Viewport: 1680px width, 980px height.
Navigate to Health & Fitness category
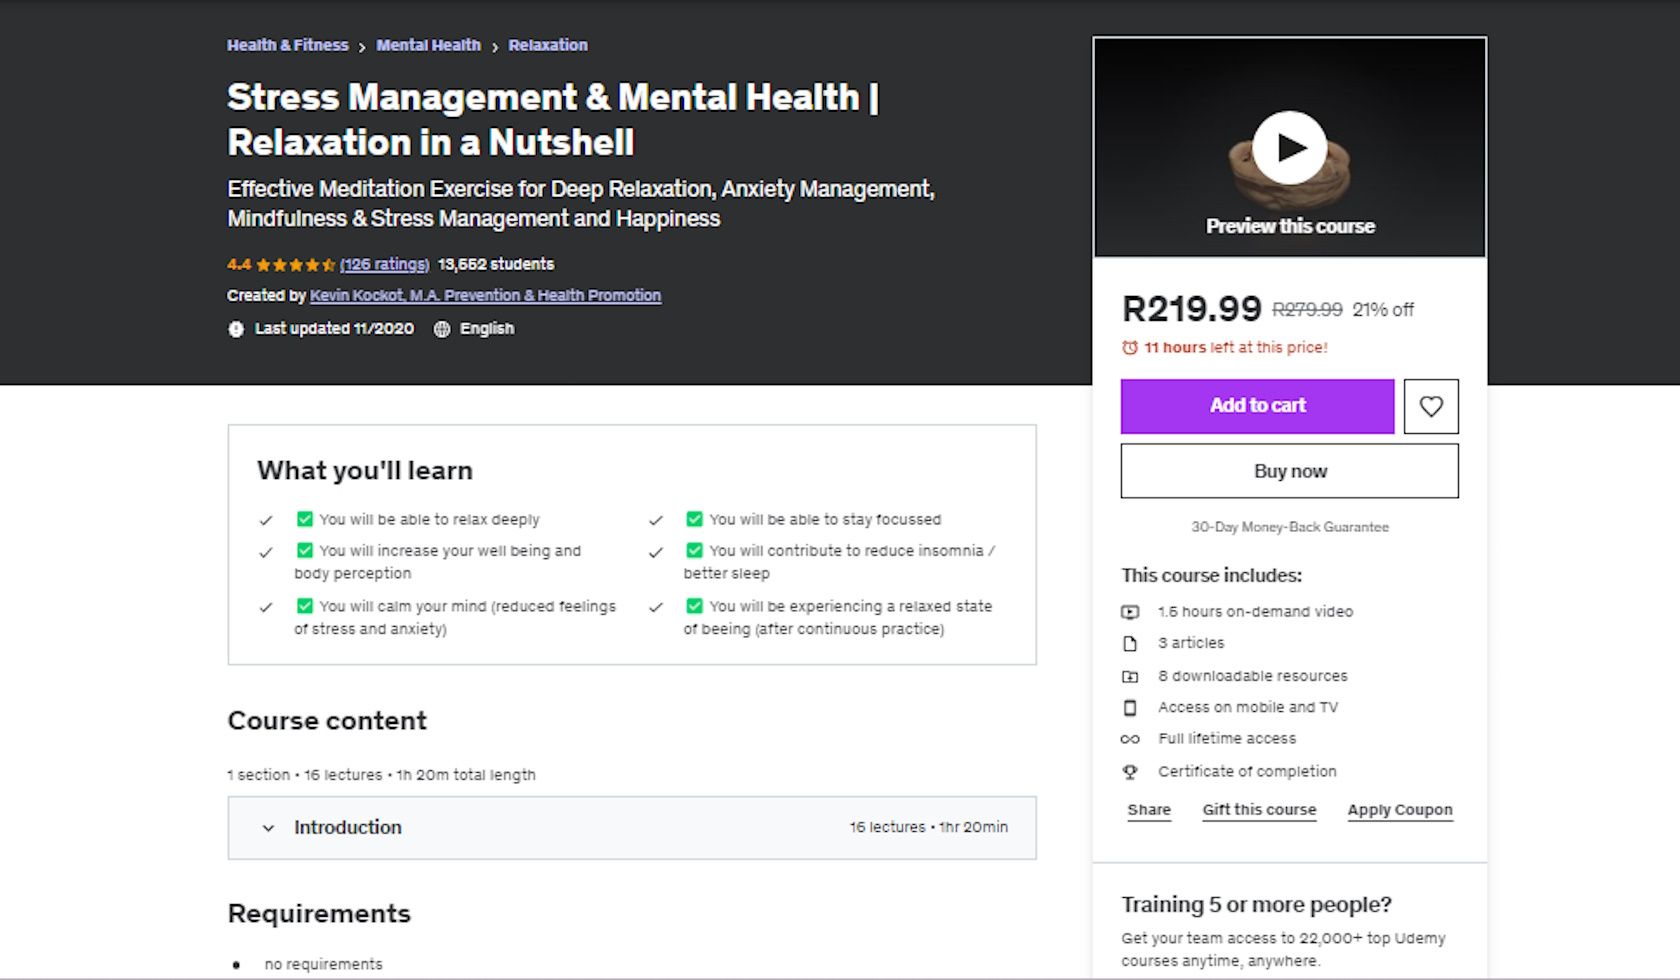point(287,45)
